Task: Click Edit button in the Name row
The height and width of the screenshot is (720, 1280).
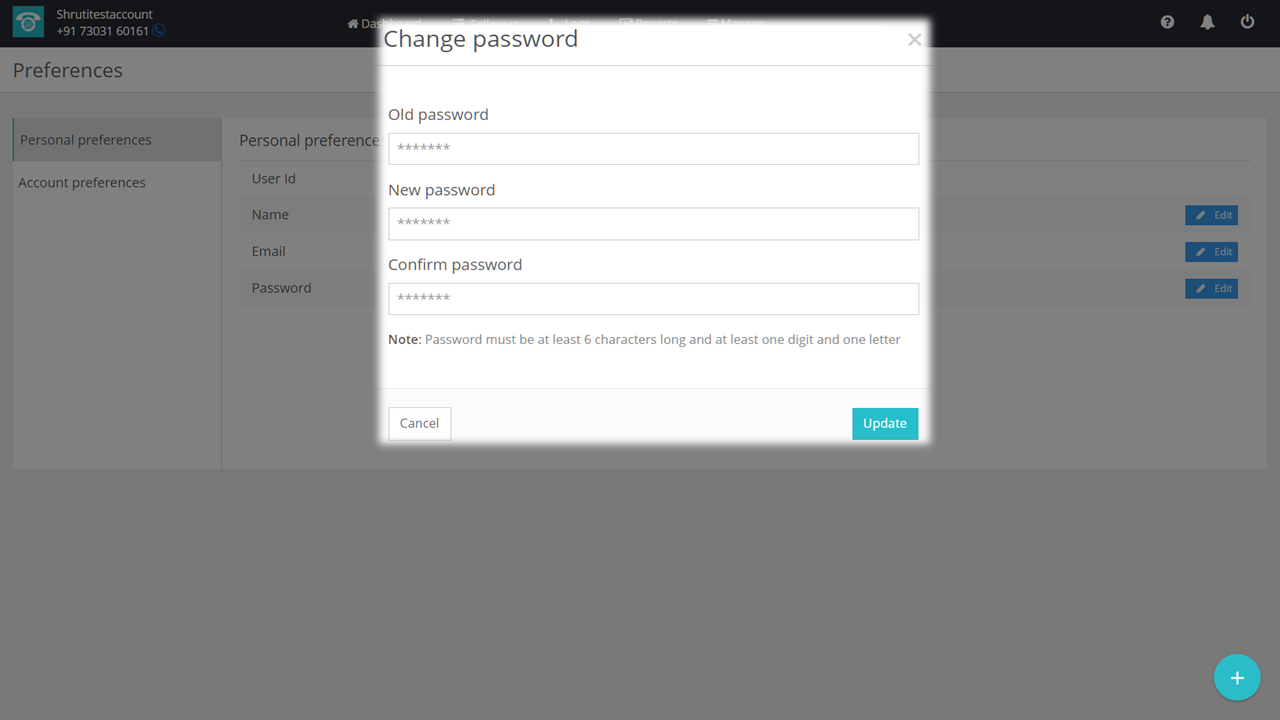Action: 1211,215
